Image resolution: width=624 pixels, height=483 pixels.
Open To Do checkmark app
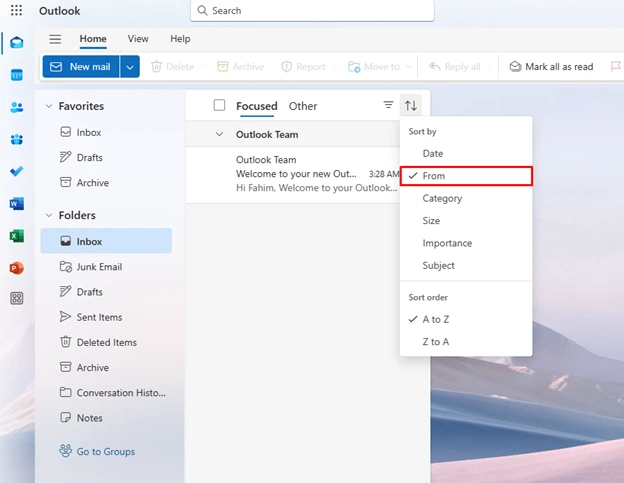tap(16, 171)
